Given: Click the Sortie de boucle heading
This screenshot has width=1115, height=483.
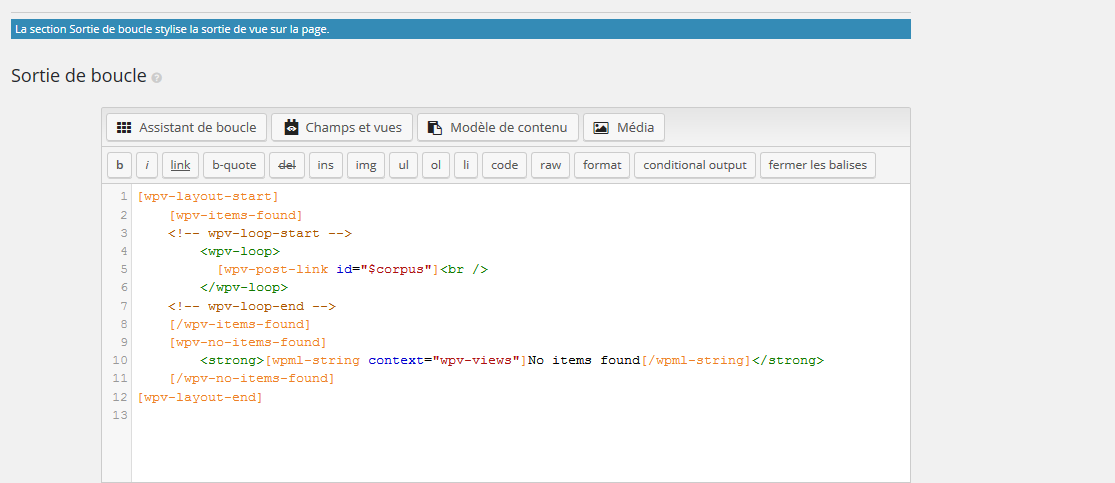Looking at the screenshot, I should pos(79,75).
